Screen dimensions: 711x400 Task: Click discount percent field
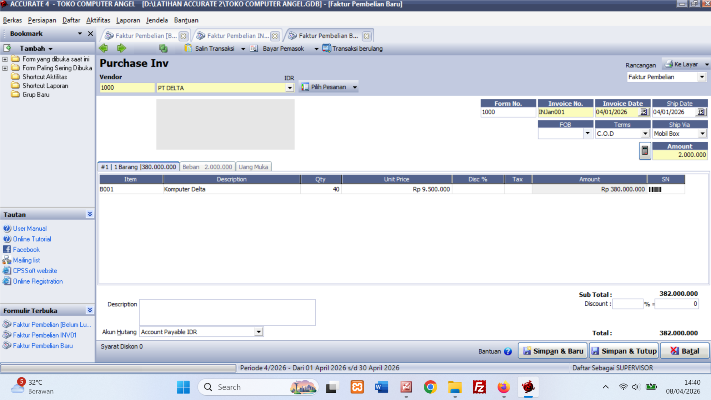pos(628,304)
